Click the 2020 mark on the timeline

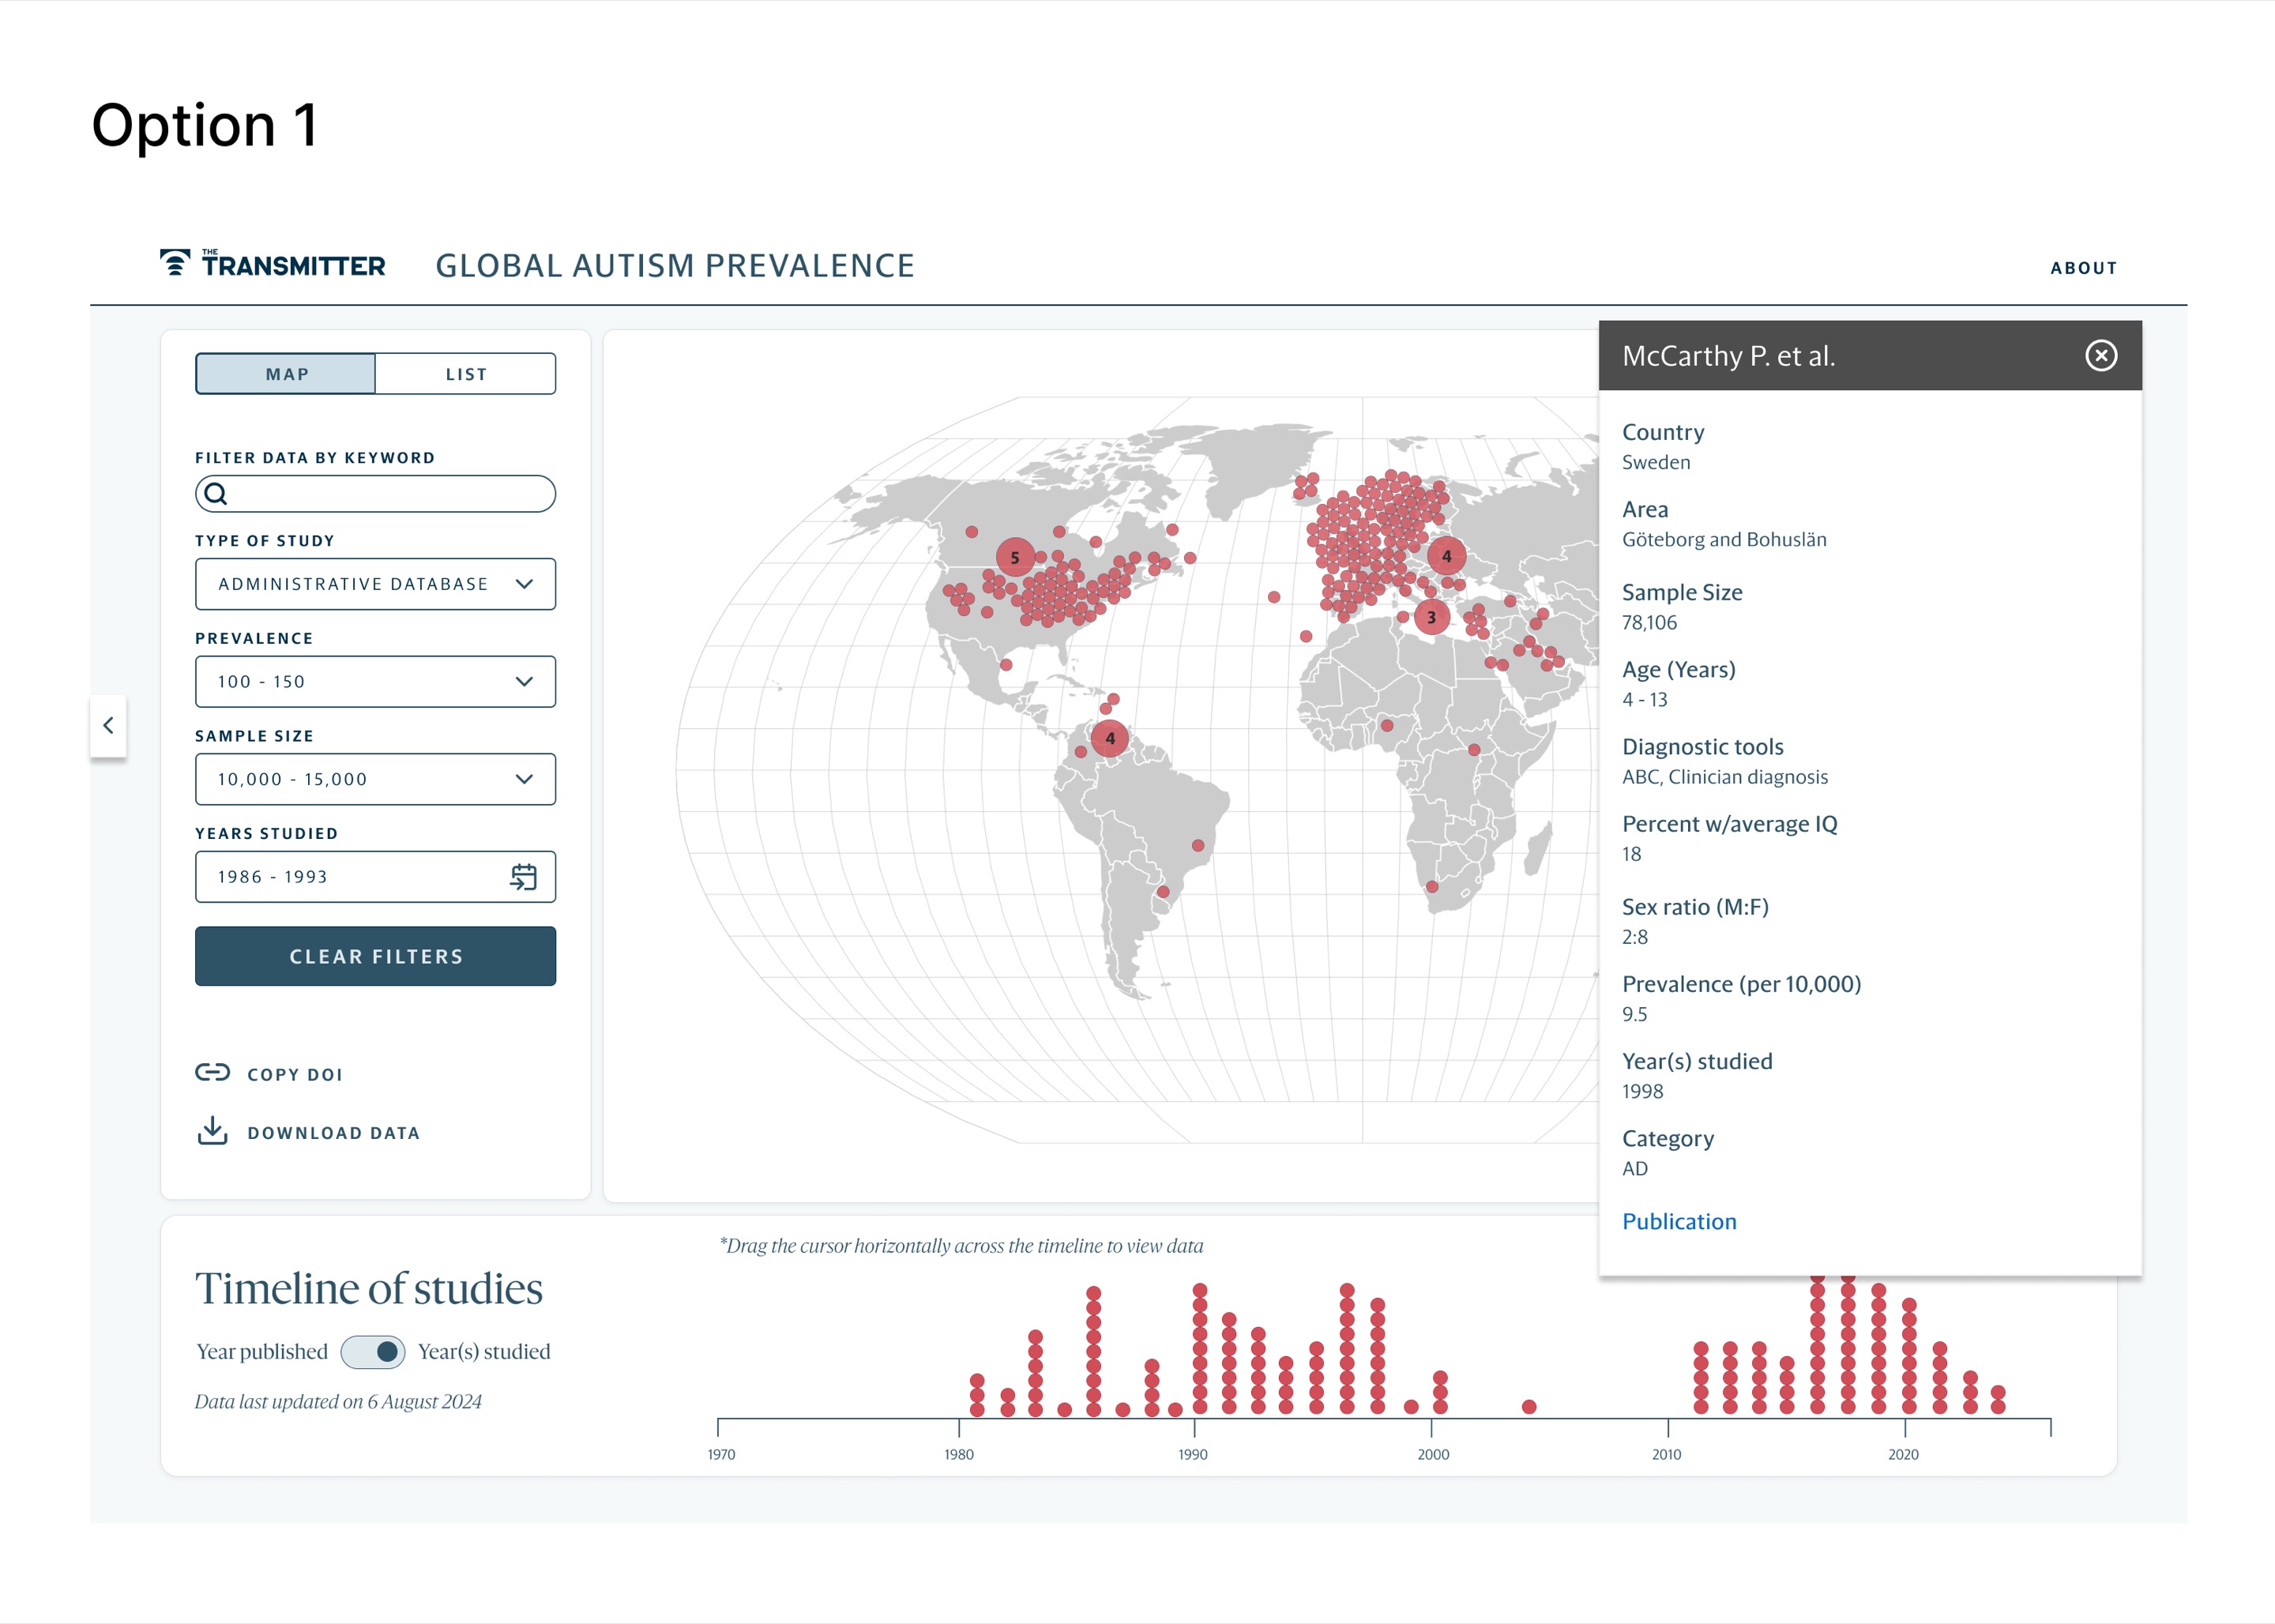(1903, 1454)
